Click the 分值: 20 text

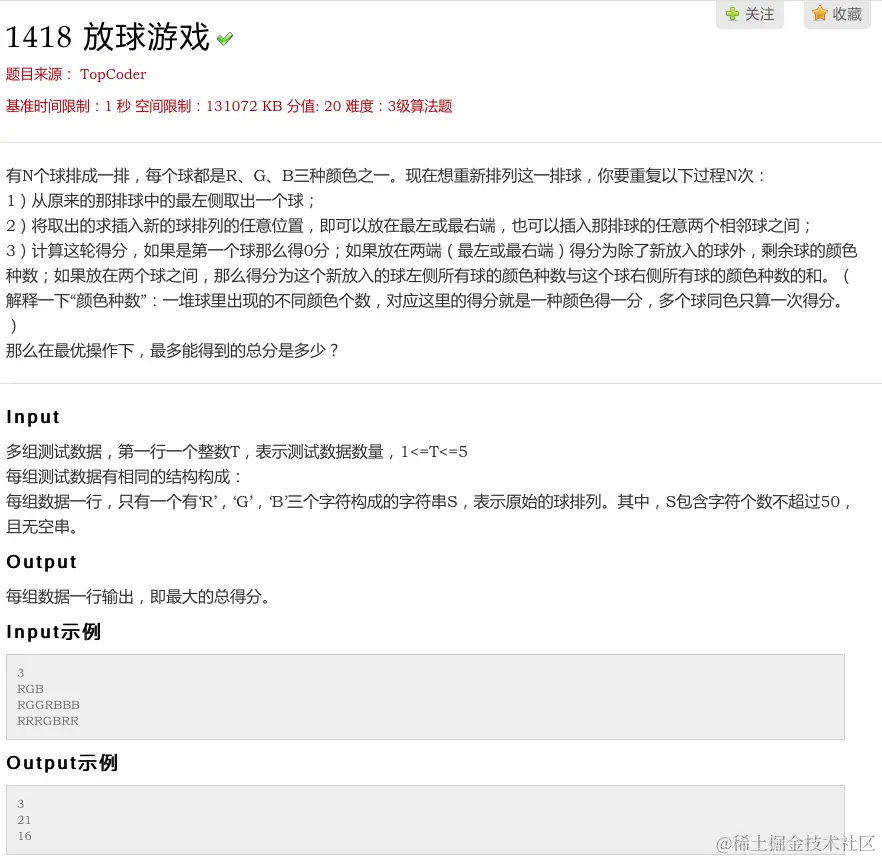[x=314, y=106]
